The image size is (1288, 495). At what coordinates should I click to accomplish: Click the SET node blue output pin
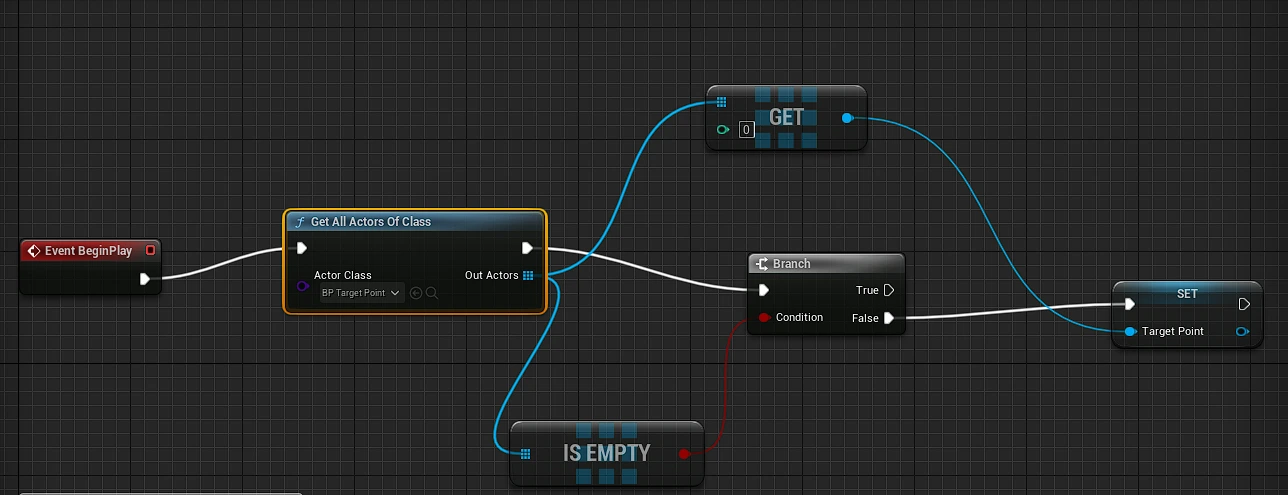pos(1243,331)
